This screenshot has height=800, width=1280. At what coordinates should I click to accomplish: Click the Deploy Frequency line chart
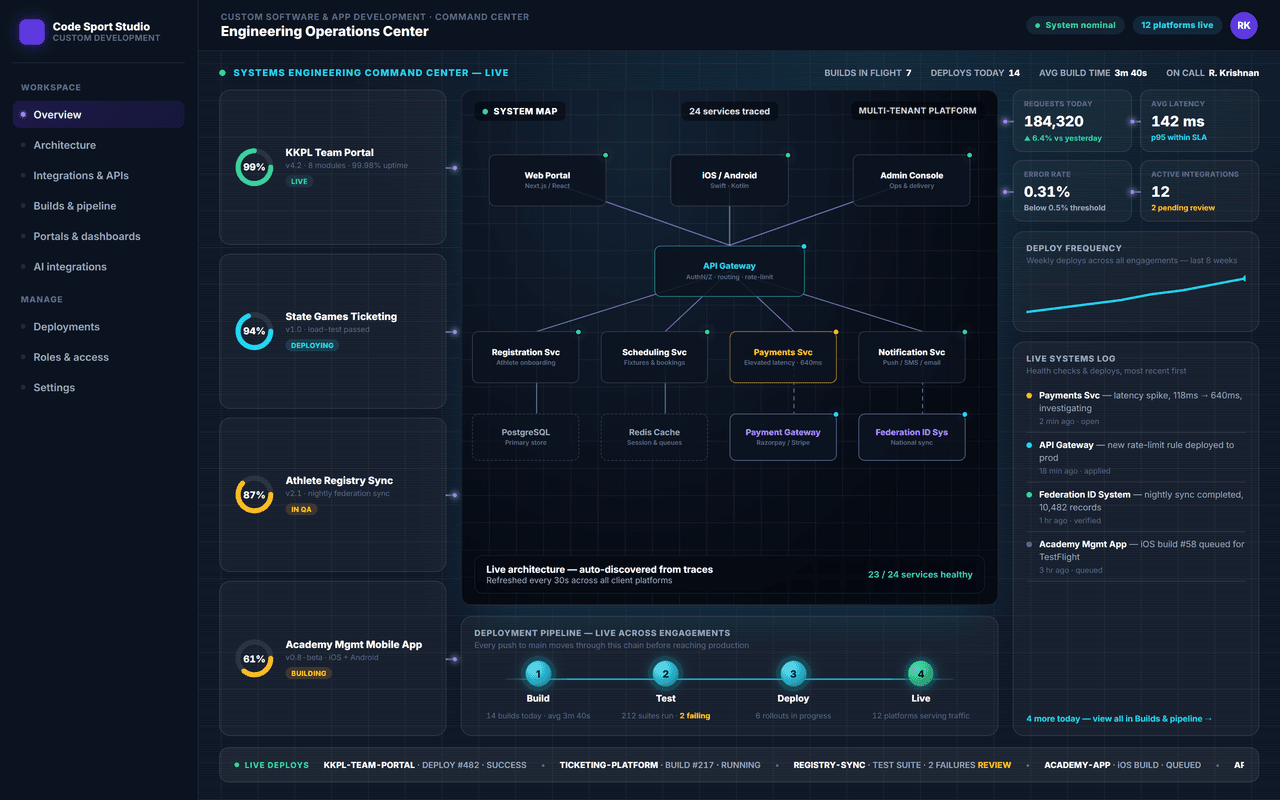(1135, 295)
